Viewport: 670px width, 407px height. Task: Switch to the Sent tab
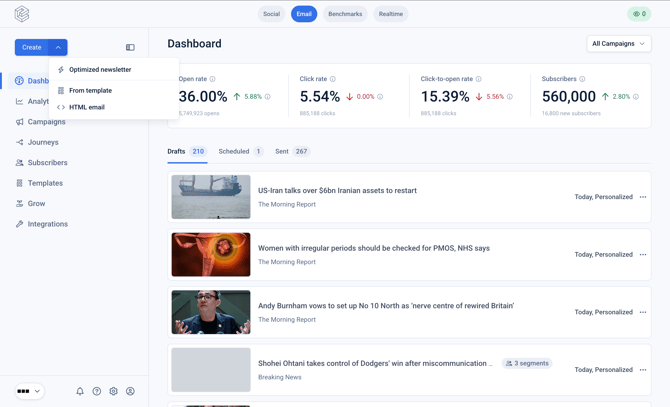pyautogui.click(x=292, y=151)
